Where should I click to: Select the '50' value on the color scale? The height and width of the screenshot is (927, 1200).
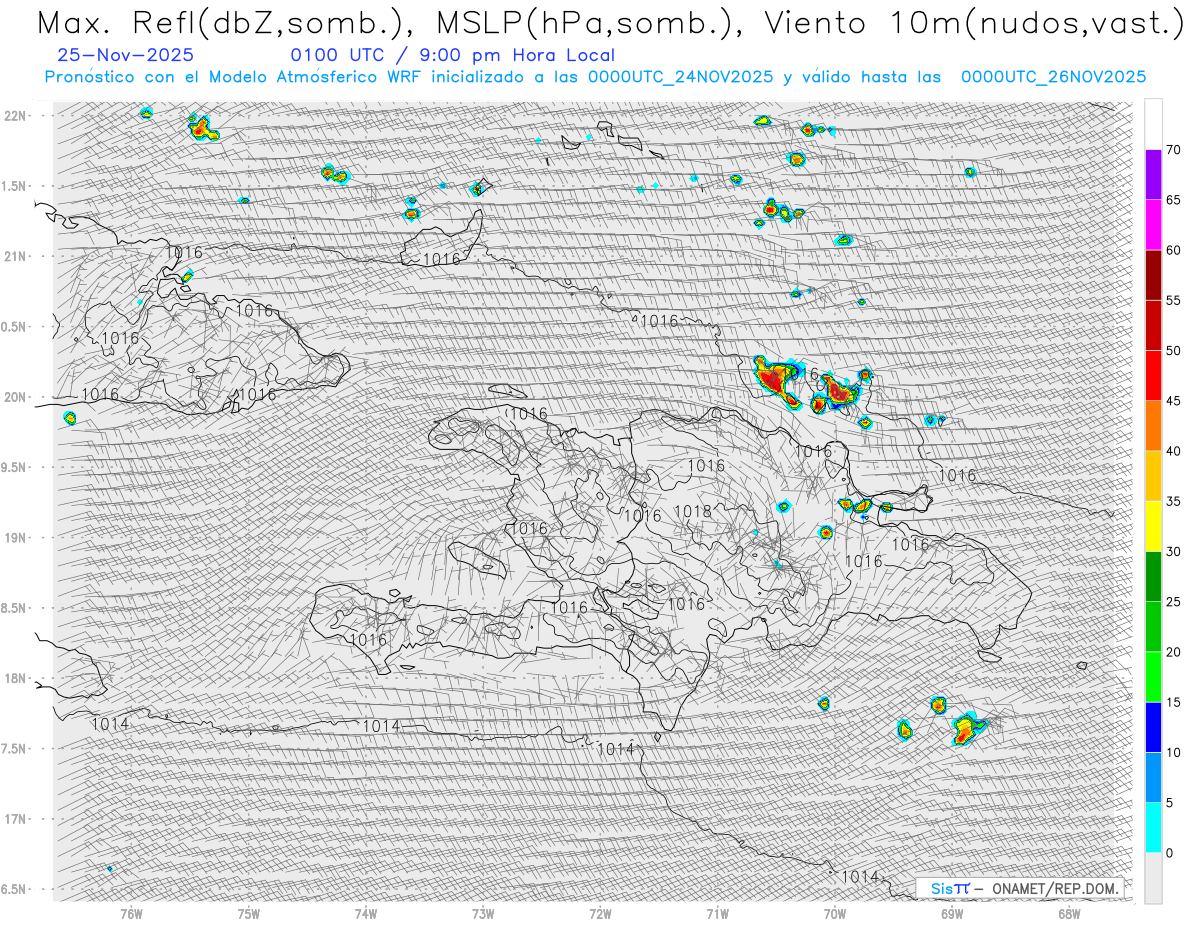(x=1173, y=351)
